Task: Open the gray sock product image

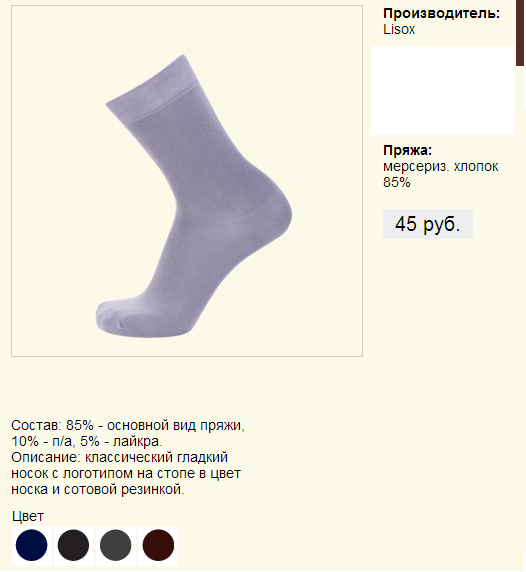Action: click(x=187, y=181)
